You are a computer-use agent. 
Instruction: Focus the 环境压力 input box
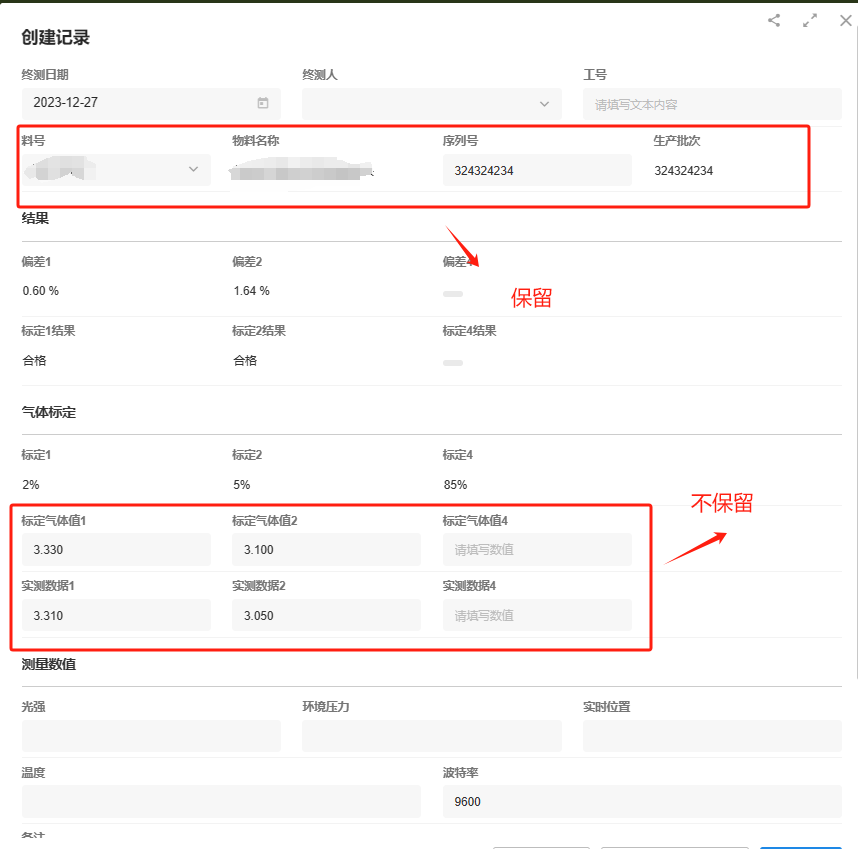click(x=431, y=735)
